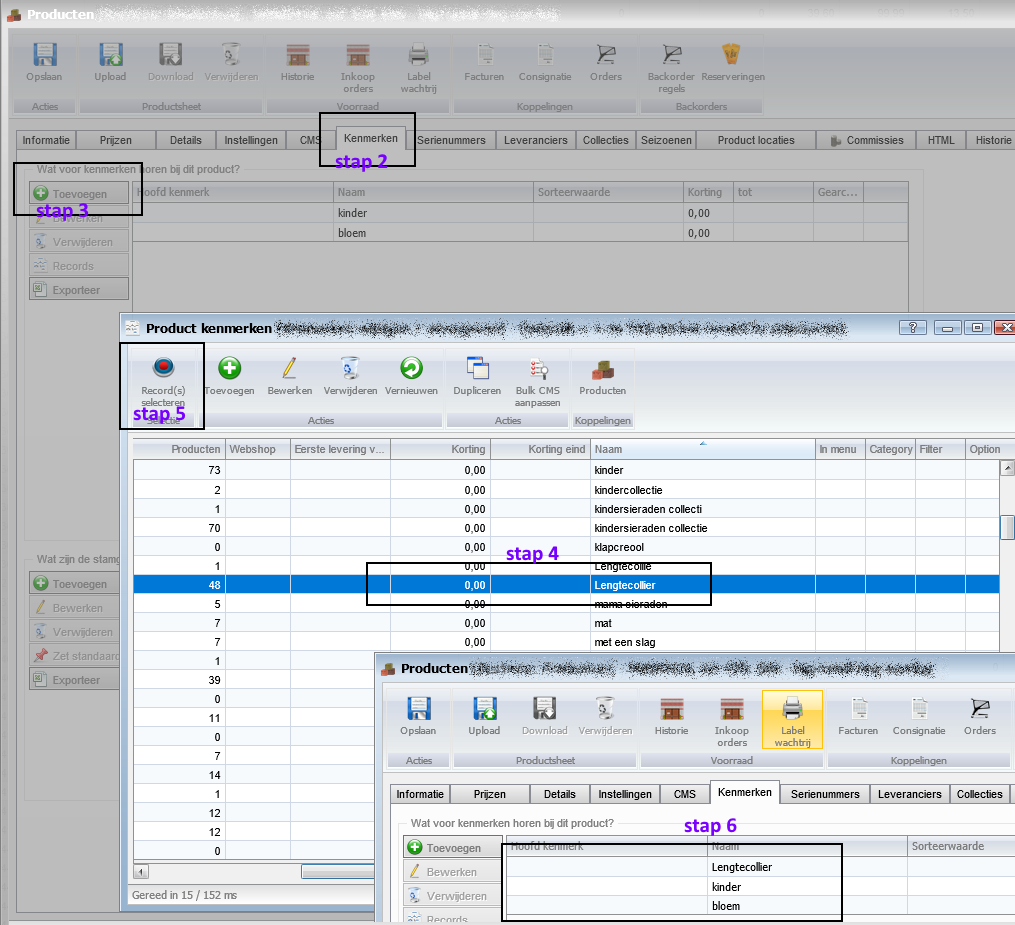Click the Producten icon under Koppelingen
This screenshot has height=925, width=1015.
(x=602, y=369)
